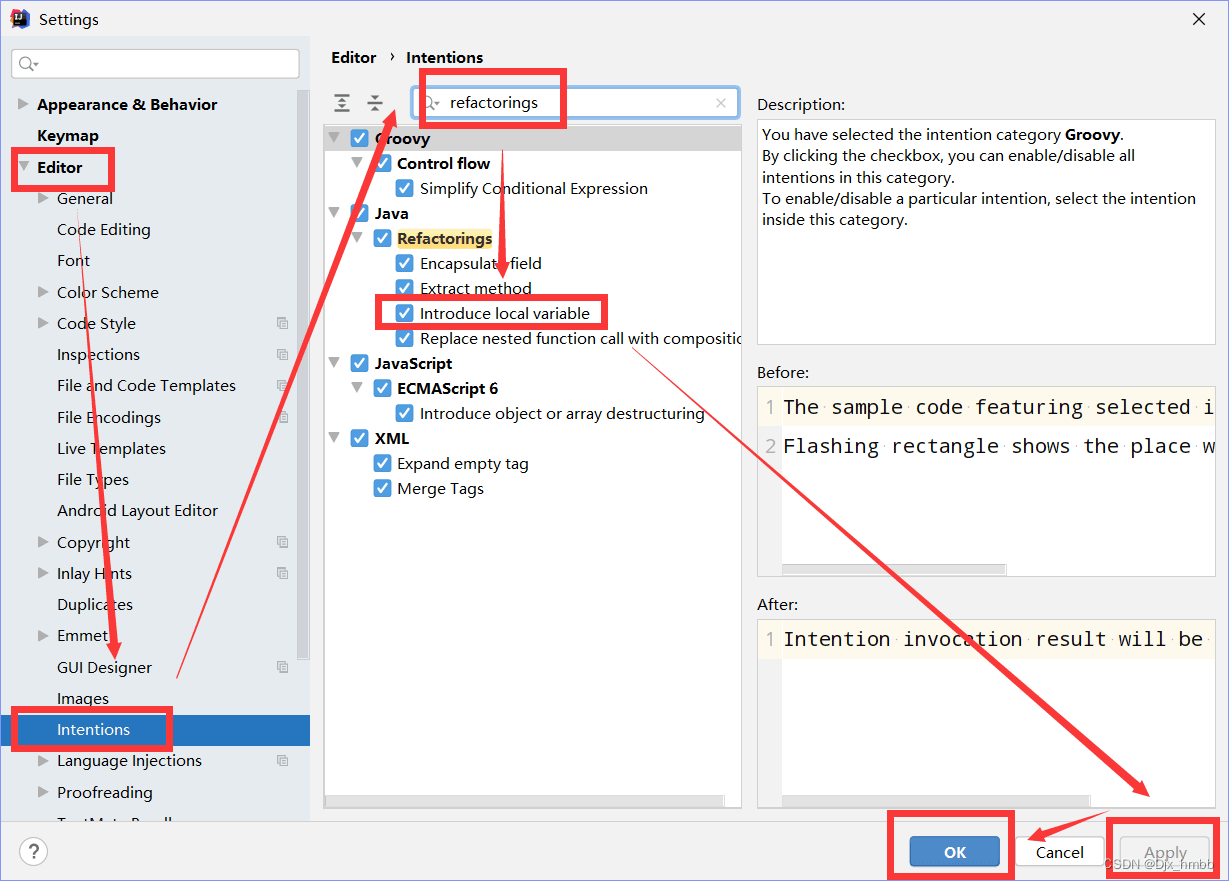Open the Font settings page
The height and width of the screenshot is (881, 1229).
click(x=74, y=260)
